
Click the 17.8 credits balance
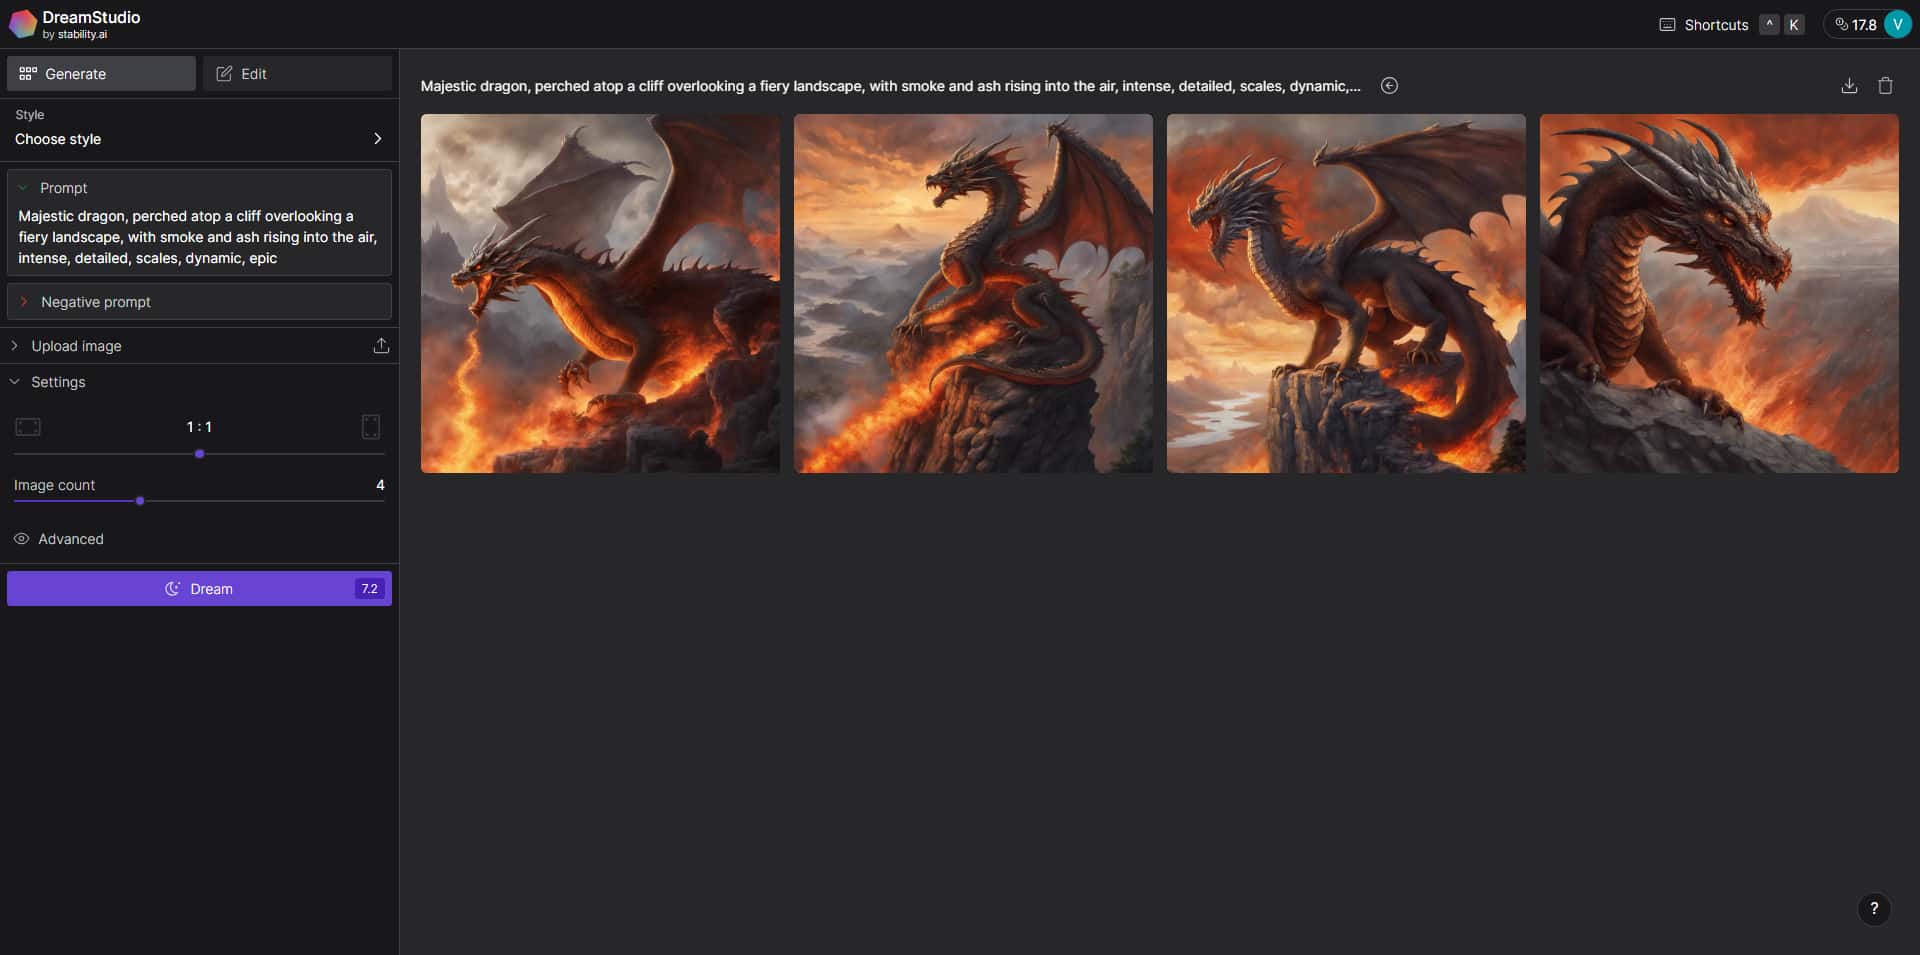[x=1855, y=25]
